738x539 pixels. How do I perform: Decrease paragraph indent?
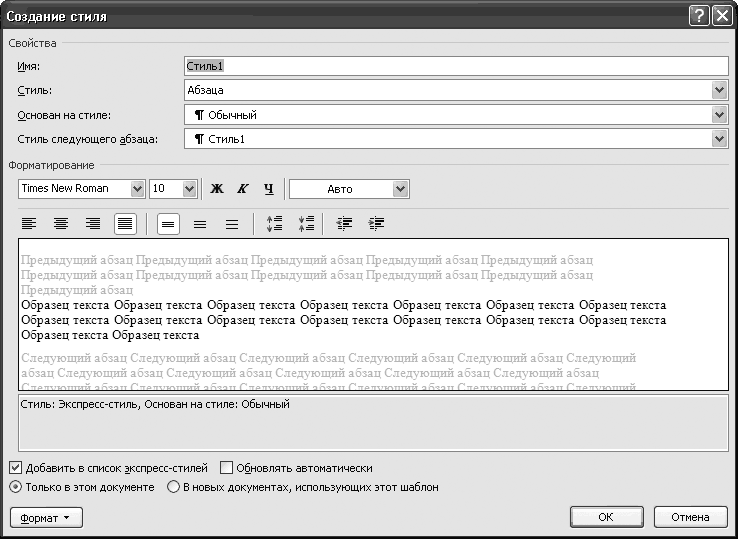345,224
